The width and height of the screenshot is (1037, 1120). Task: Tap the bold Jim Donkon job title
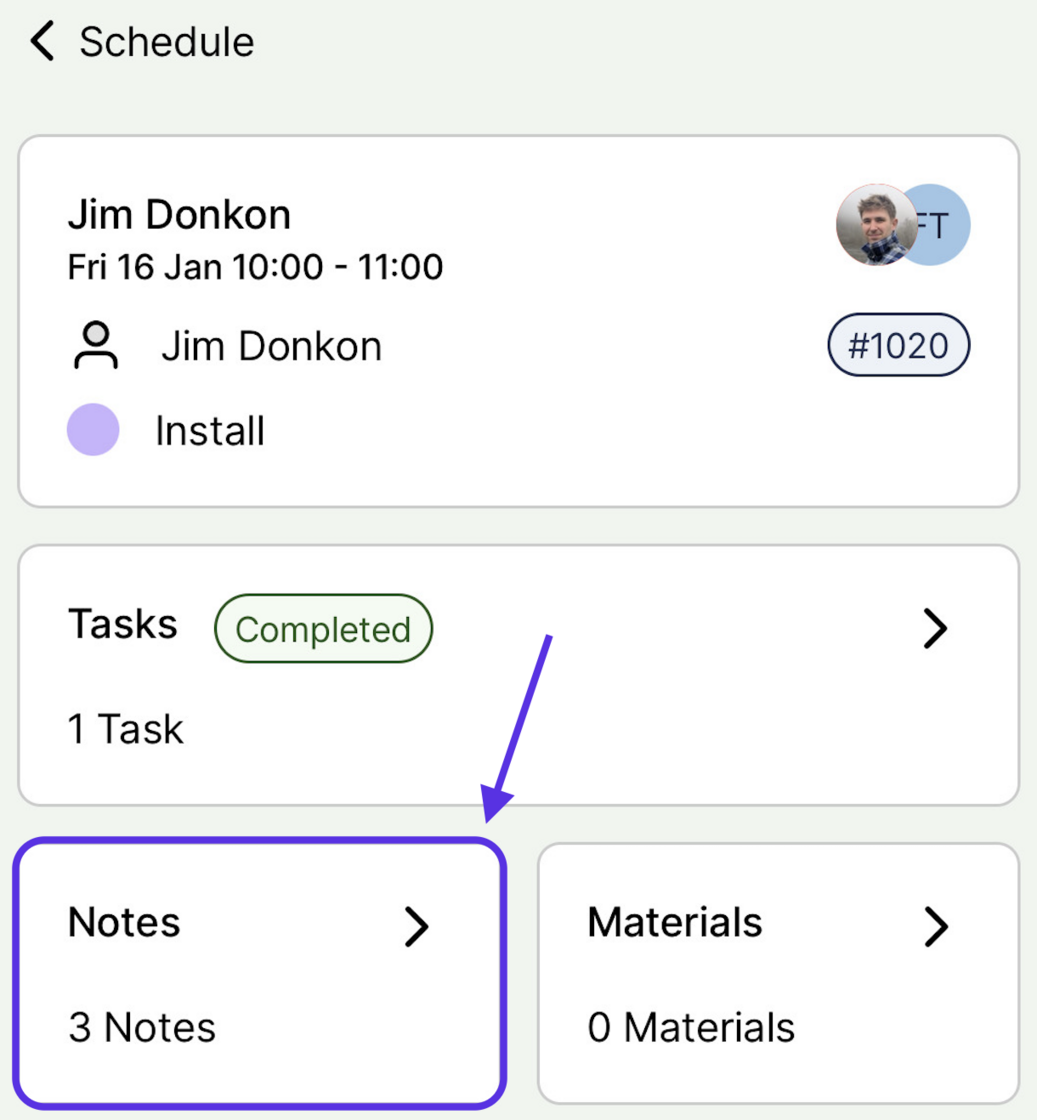[x=179, y=215]
